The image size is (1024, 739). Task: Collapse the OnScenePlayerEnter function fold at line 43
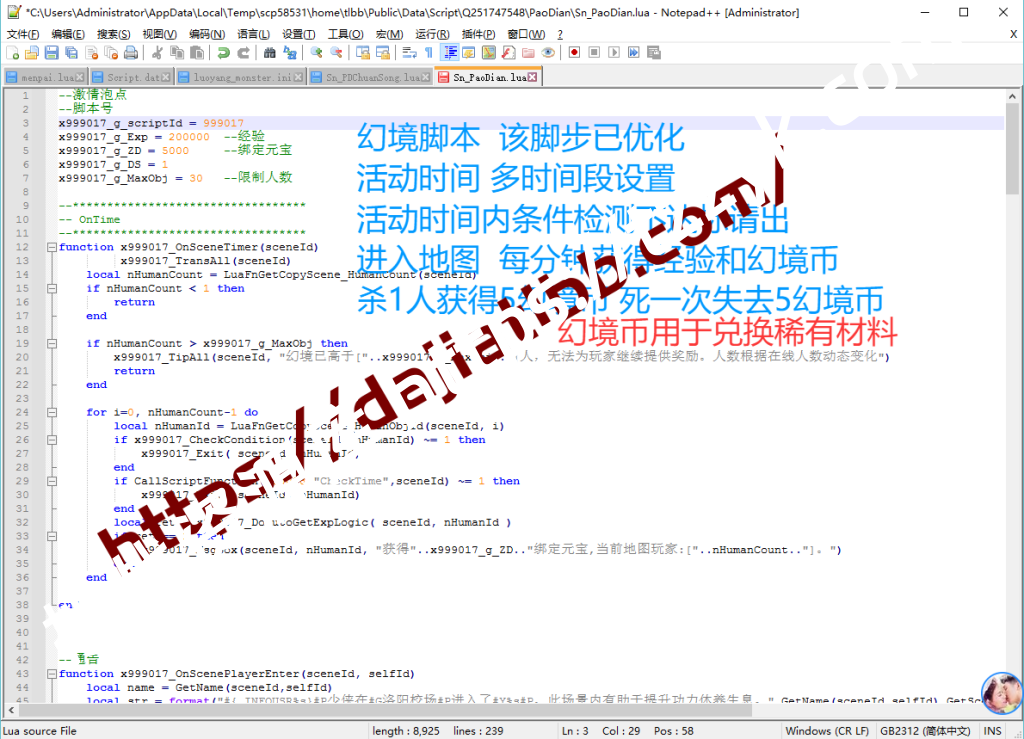pyautogui.click(x=50, y=674)
